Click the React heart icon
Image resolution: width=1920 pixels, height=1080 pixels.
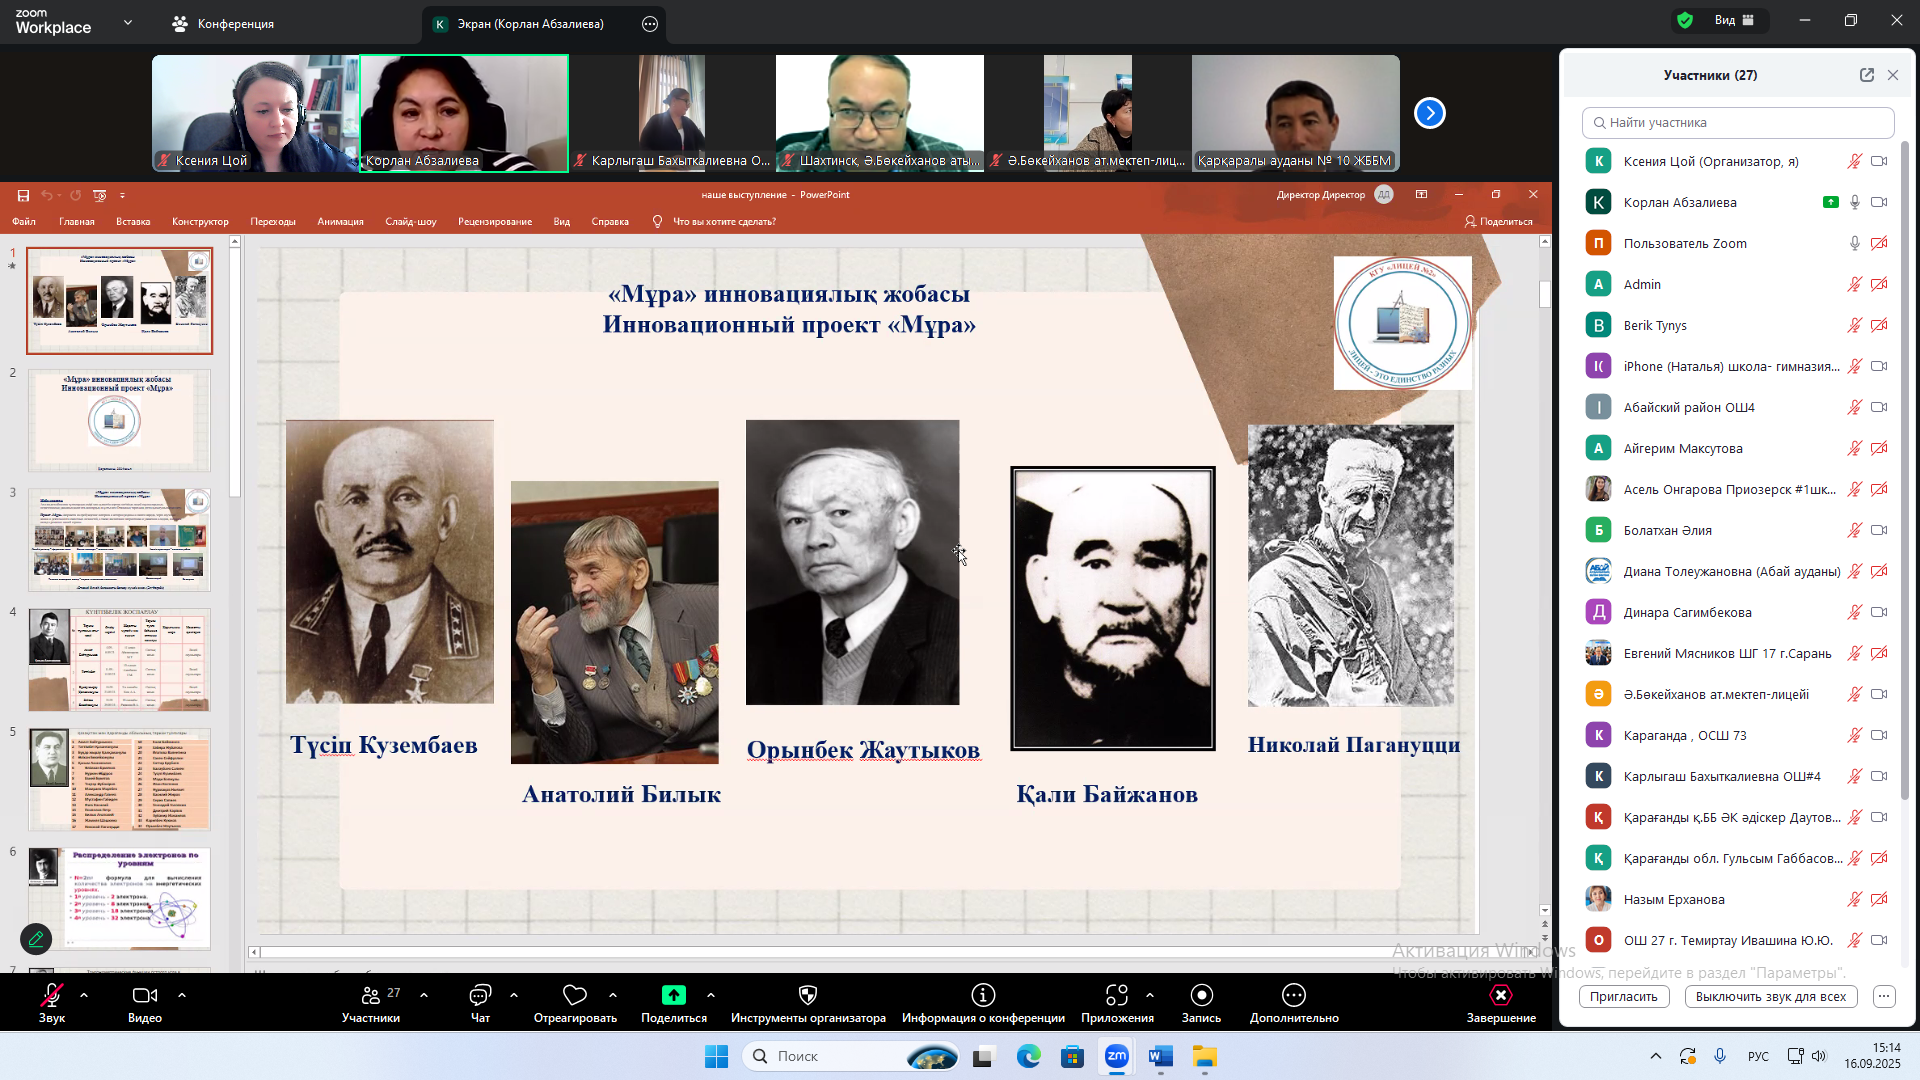575,995
